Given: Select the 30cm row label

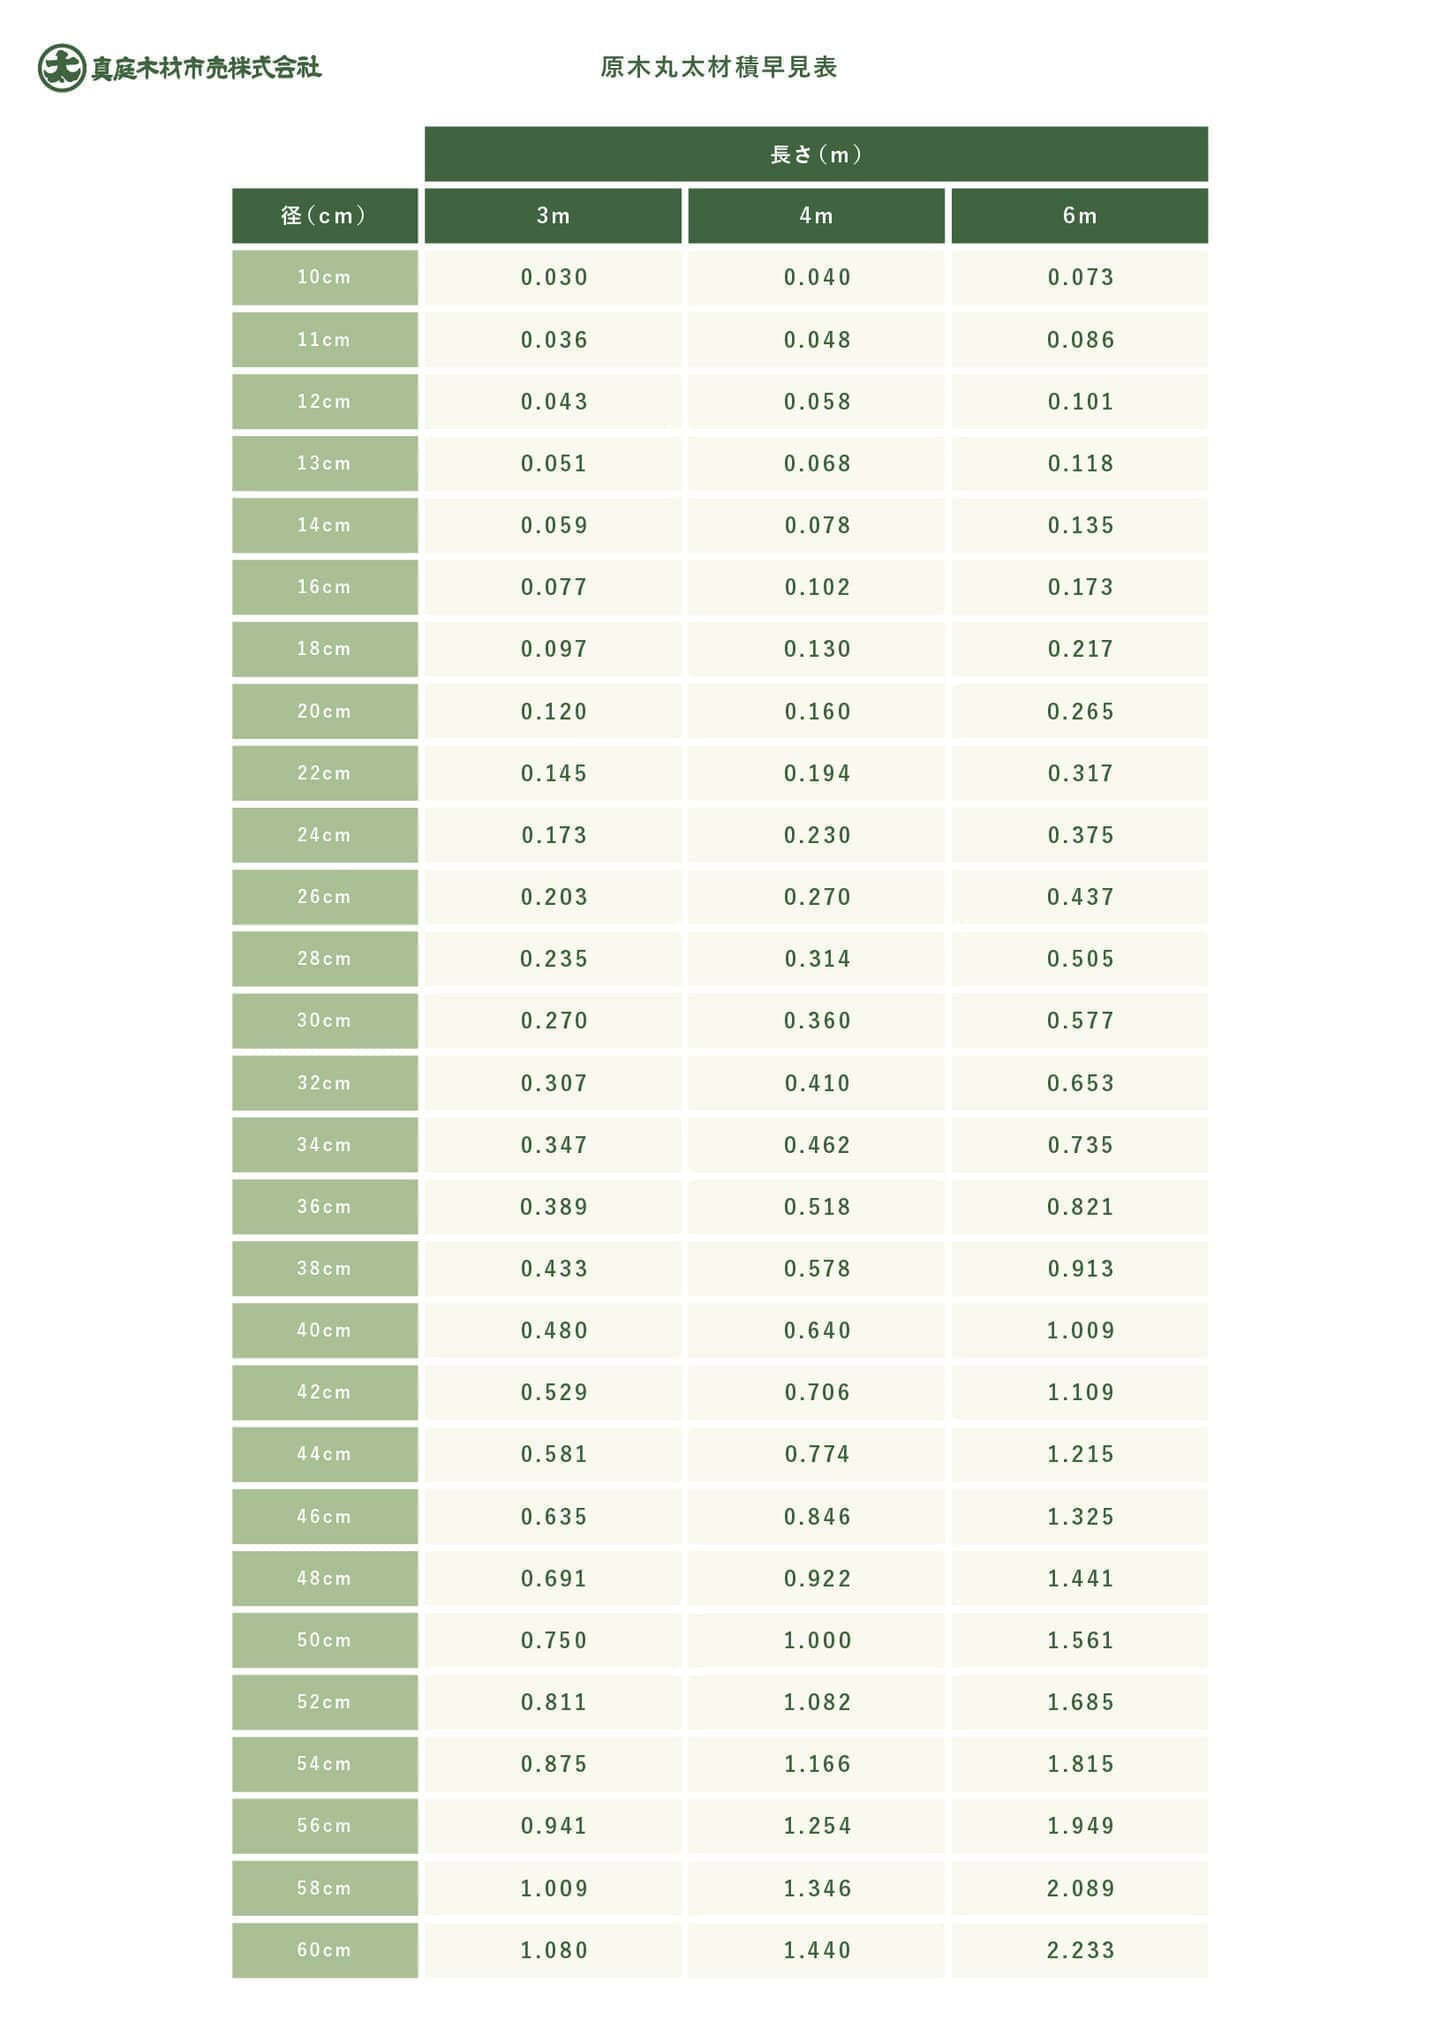Looking at the screenshot, I should (324, 1020).
